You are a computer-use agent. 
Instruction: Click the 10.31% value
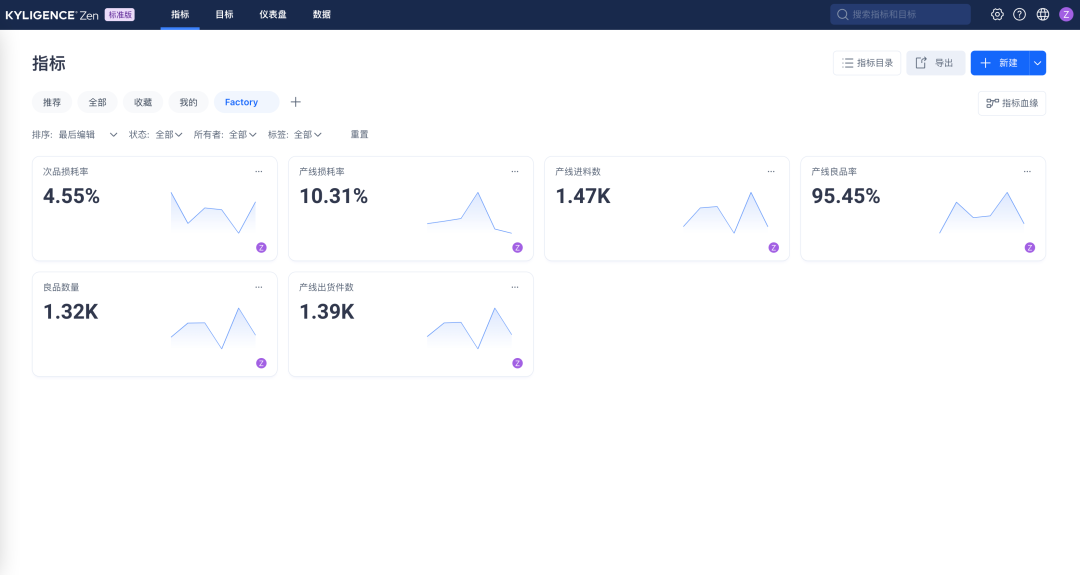333,196
